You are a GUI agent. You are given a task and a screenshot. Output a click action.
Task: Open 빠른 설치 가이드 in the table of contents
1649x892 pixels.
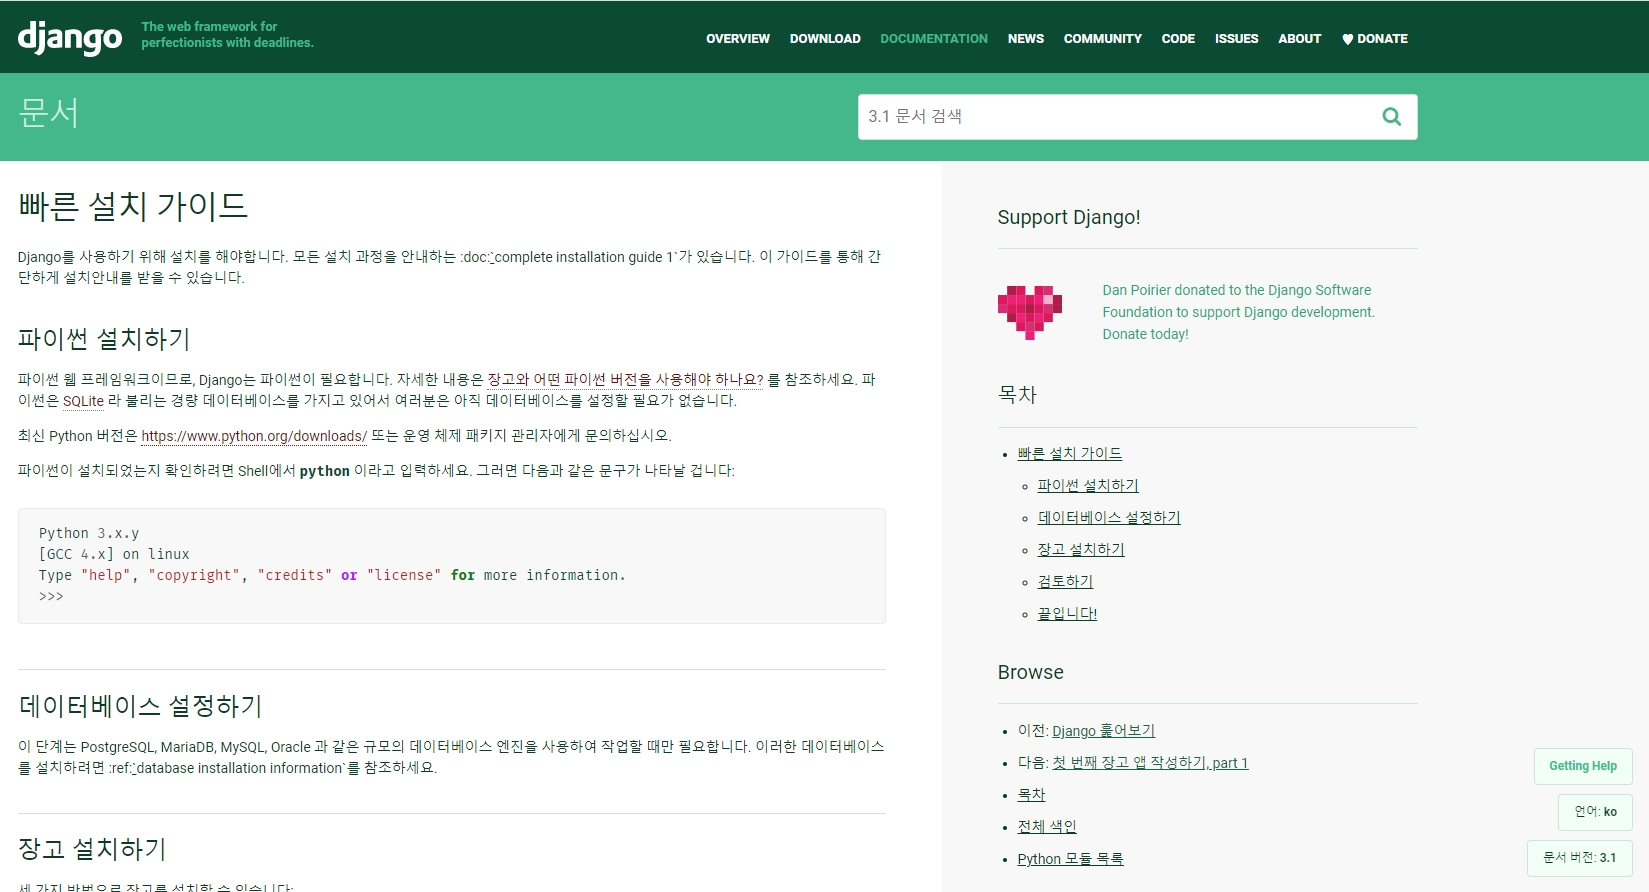1070,454
